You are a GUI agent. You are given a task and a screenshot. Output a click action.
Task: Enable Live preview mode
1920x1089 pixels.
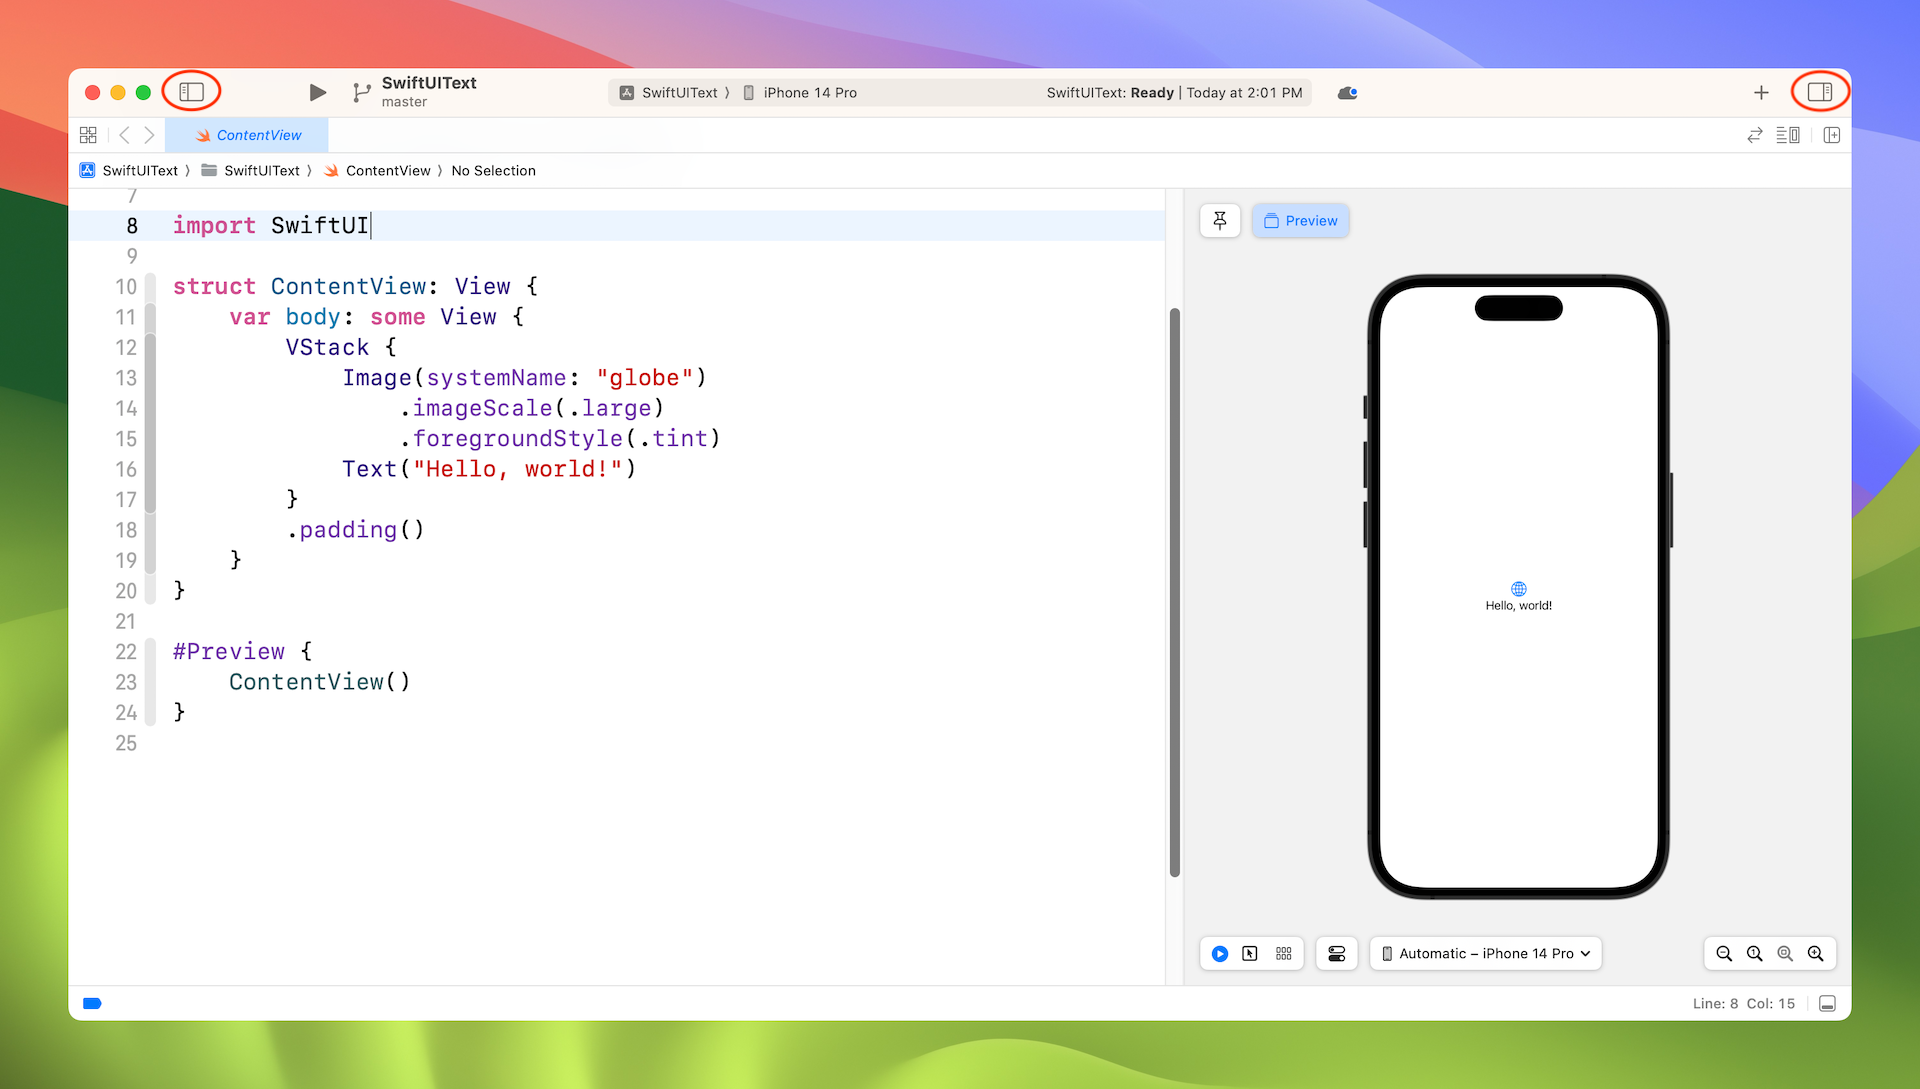point(1220,953)
